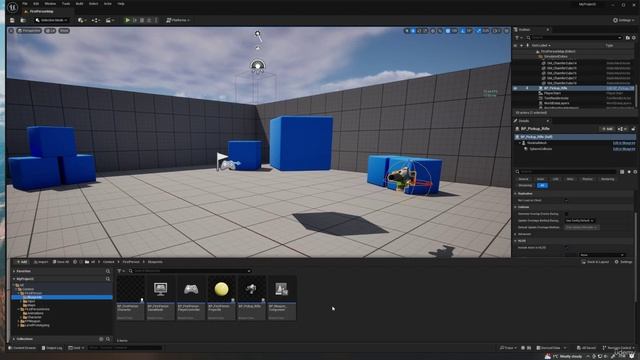Open Outliner settings gear

(634, 38)
